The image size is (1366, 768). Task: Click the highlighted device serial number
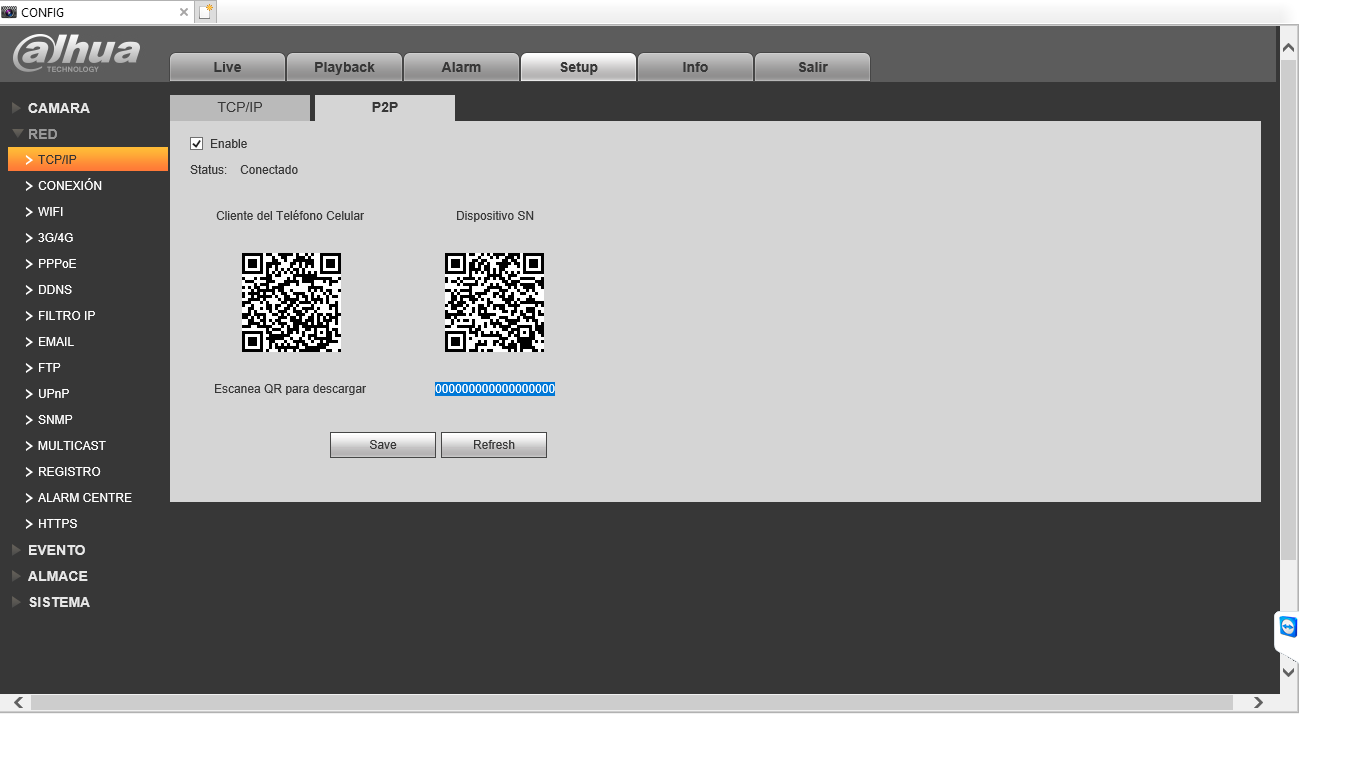pyautogui.click(x=495, y=389)
